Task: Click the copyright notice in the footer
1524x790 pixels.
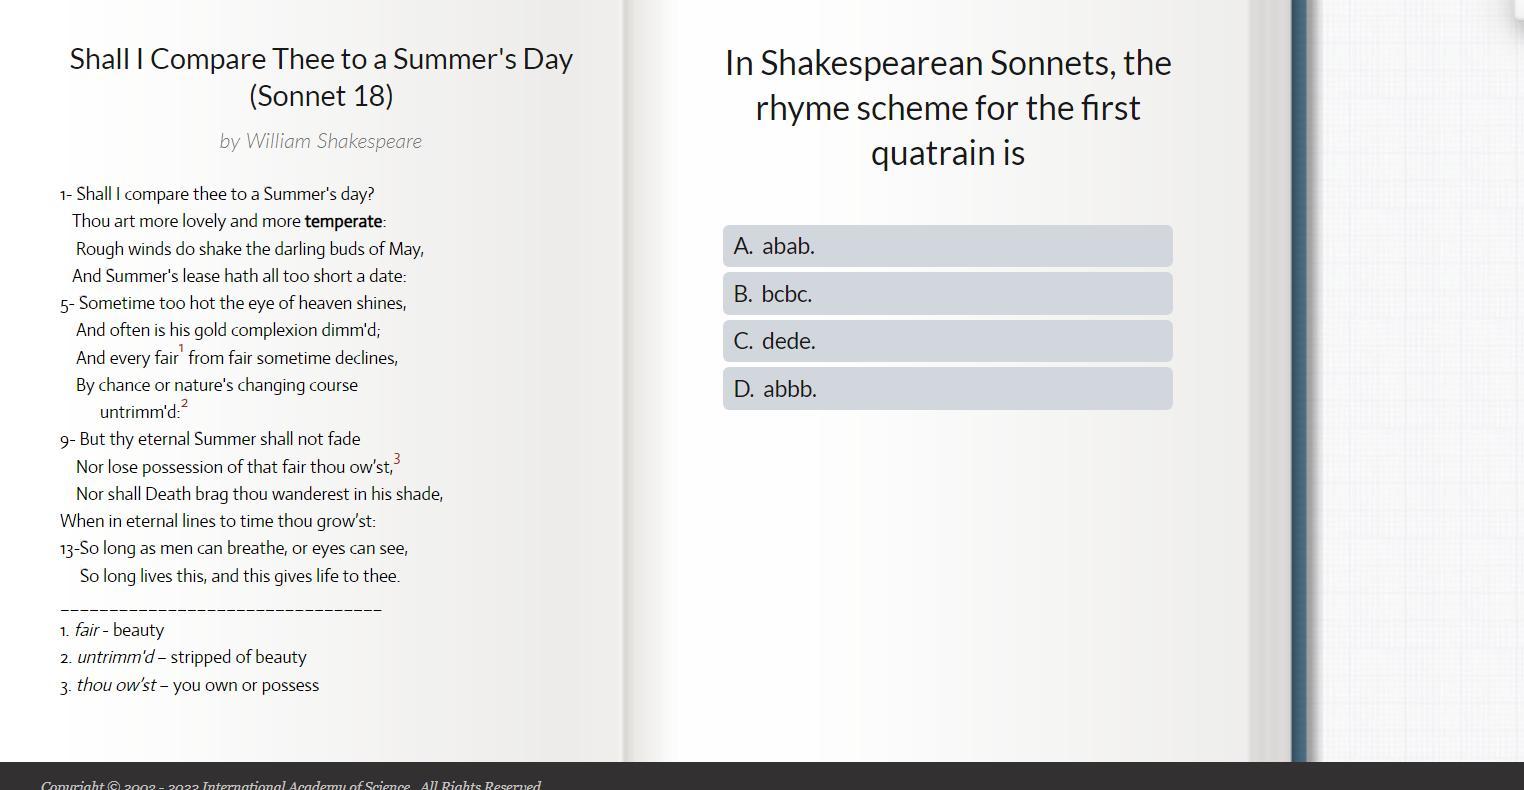Action: pos(290,785)
